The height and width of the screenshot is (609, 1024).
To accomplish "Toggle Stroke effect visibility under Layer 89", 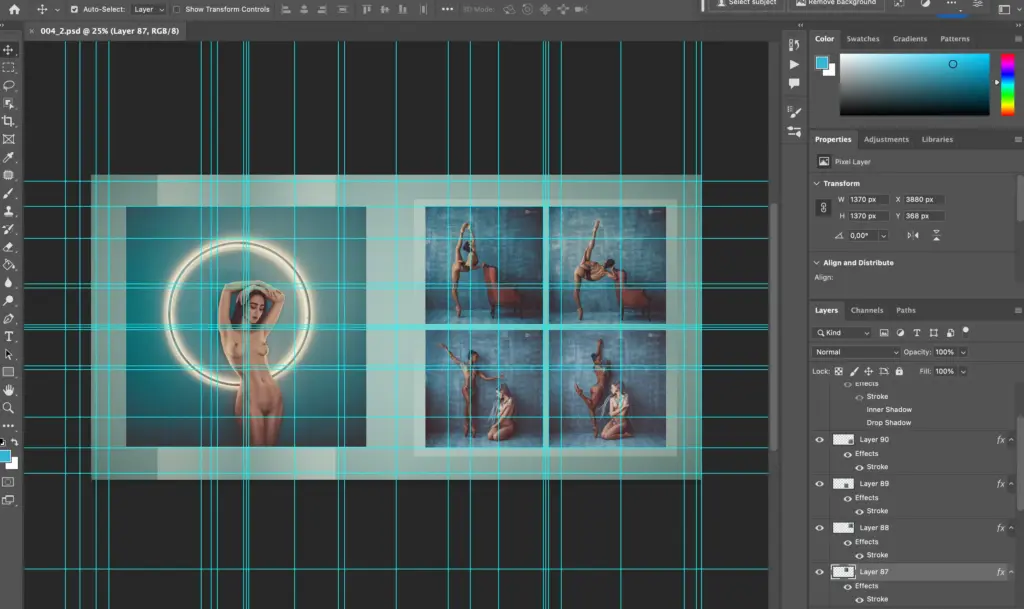I will [859, 512].
